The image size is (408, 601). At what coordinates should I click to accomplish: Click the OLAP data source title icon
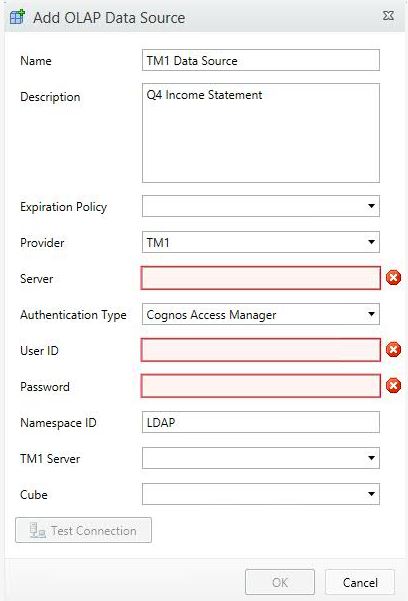pos(17,17)
